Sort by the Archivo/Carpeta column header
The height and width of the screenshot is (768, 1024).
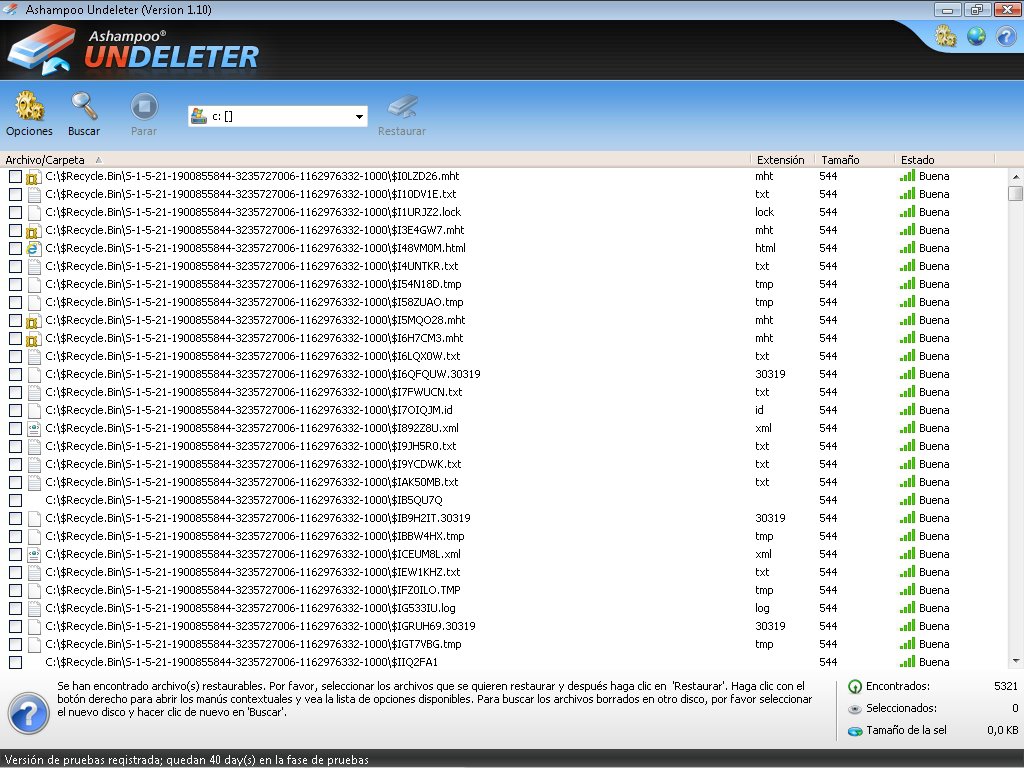45,160
